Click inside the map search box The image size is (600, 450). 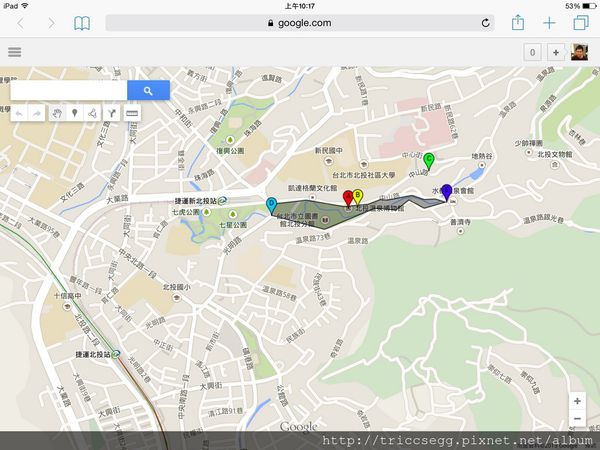[69, 90]
